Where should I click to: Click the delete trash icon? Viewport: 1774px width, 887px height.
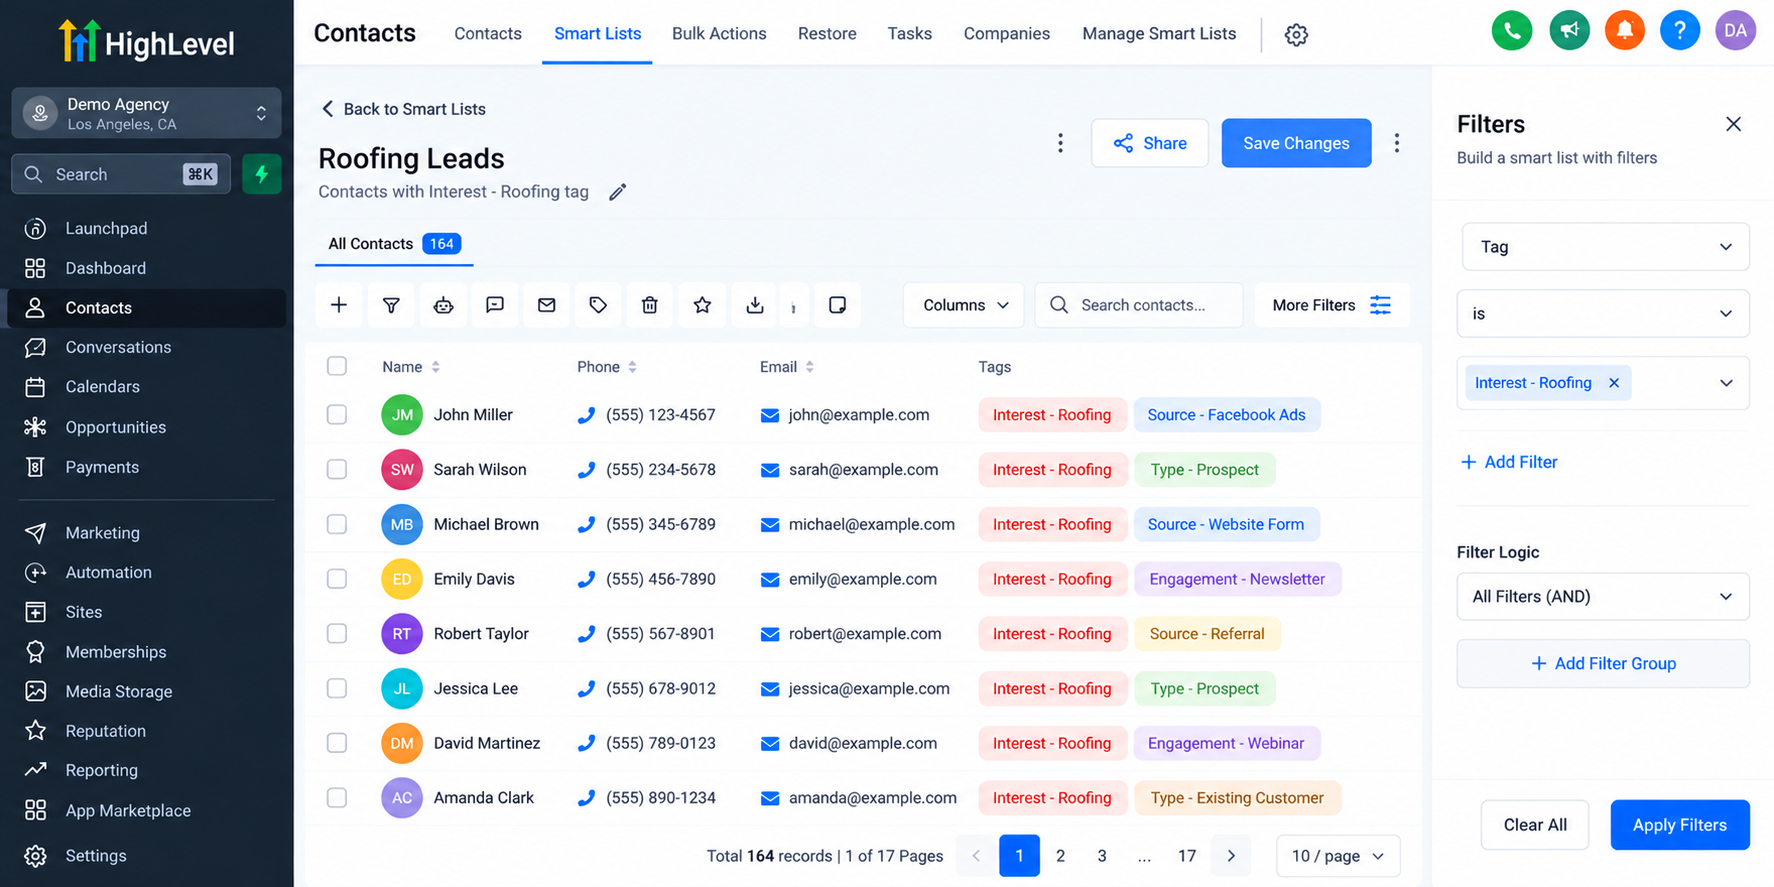click(650, 305)
